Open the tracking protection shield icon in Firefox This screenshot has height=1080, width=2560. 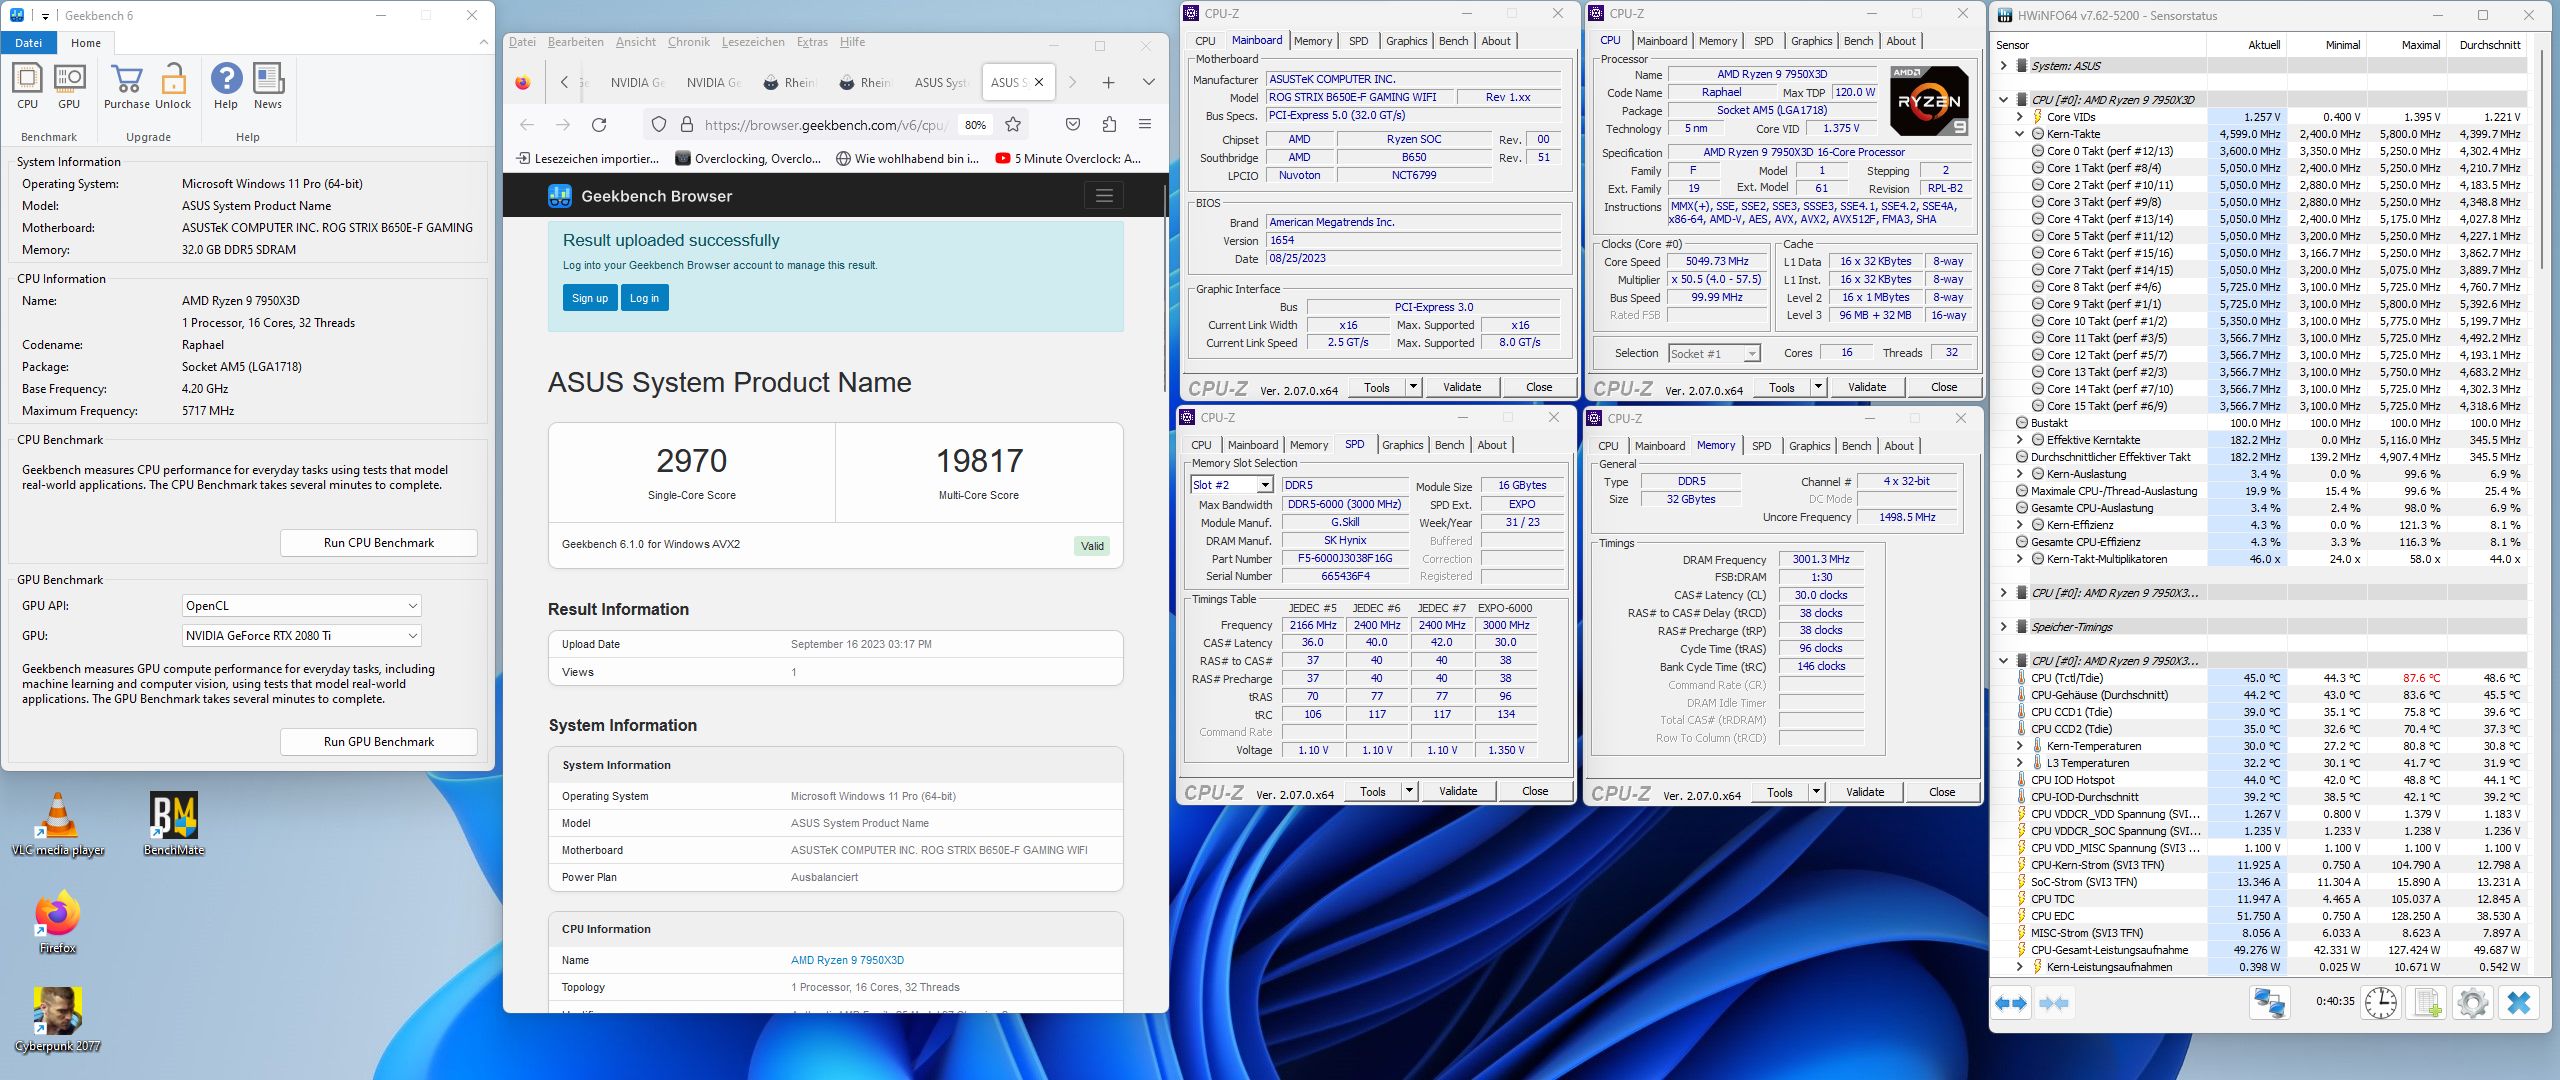tap(659, 125)
